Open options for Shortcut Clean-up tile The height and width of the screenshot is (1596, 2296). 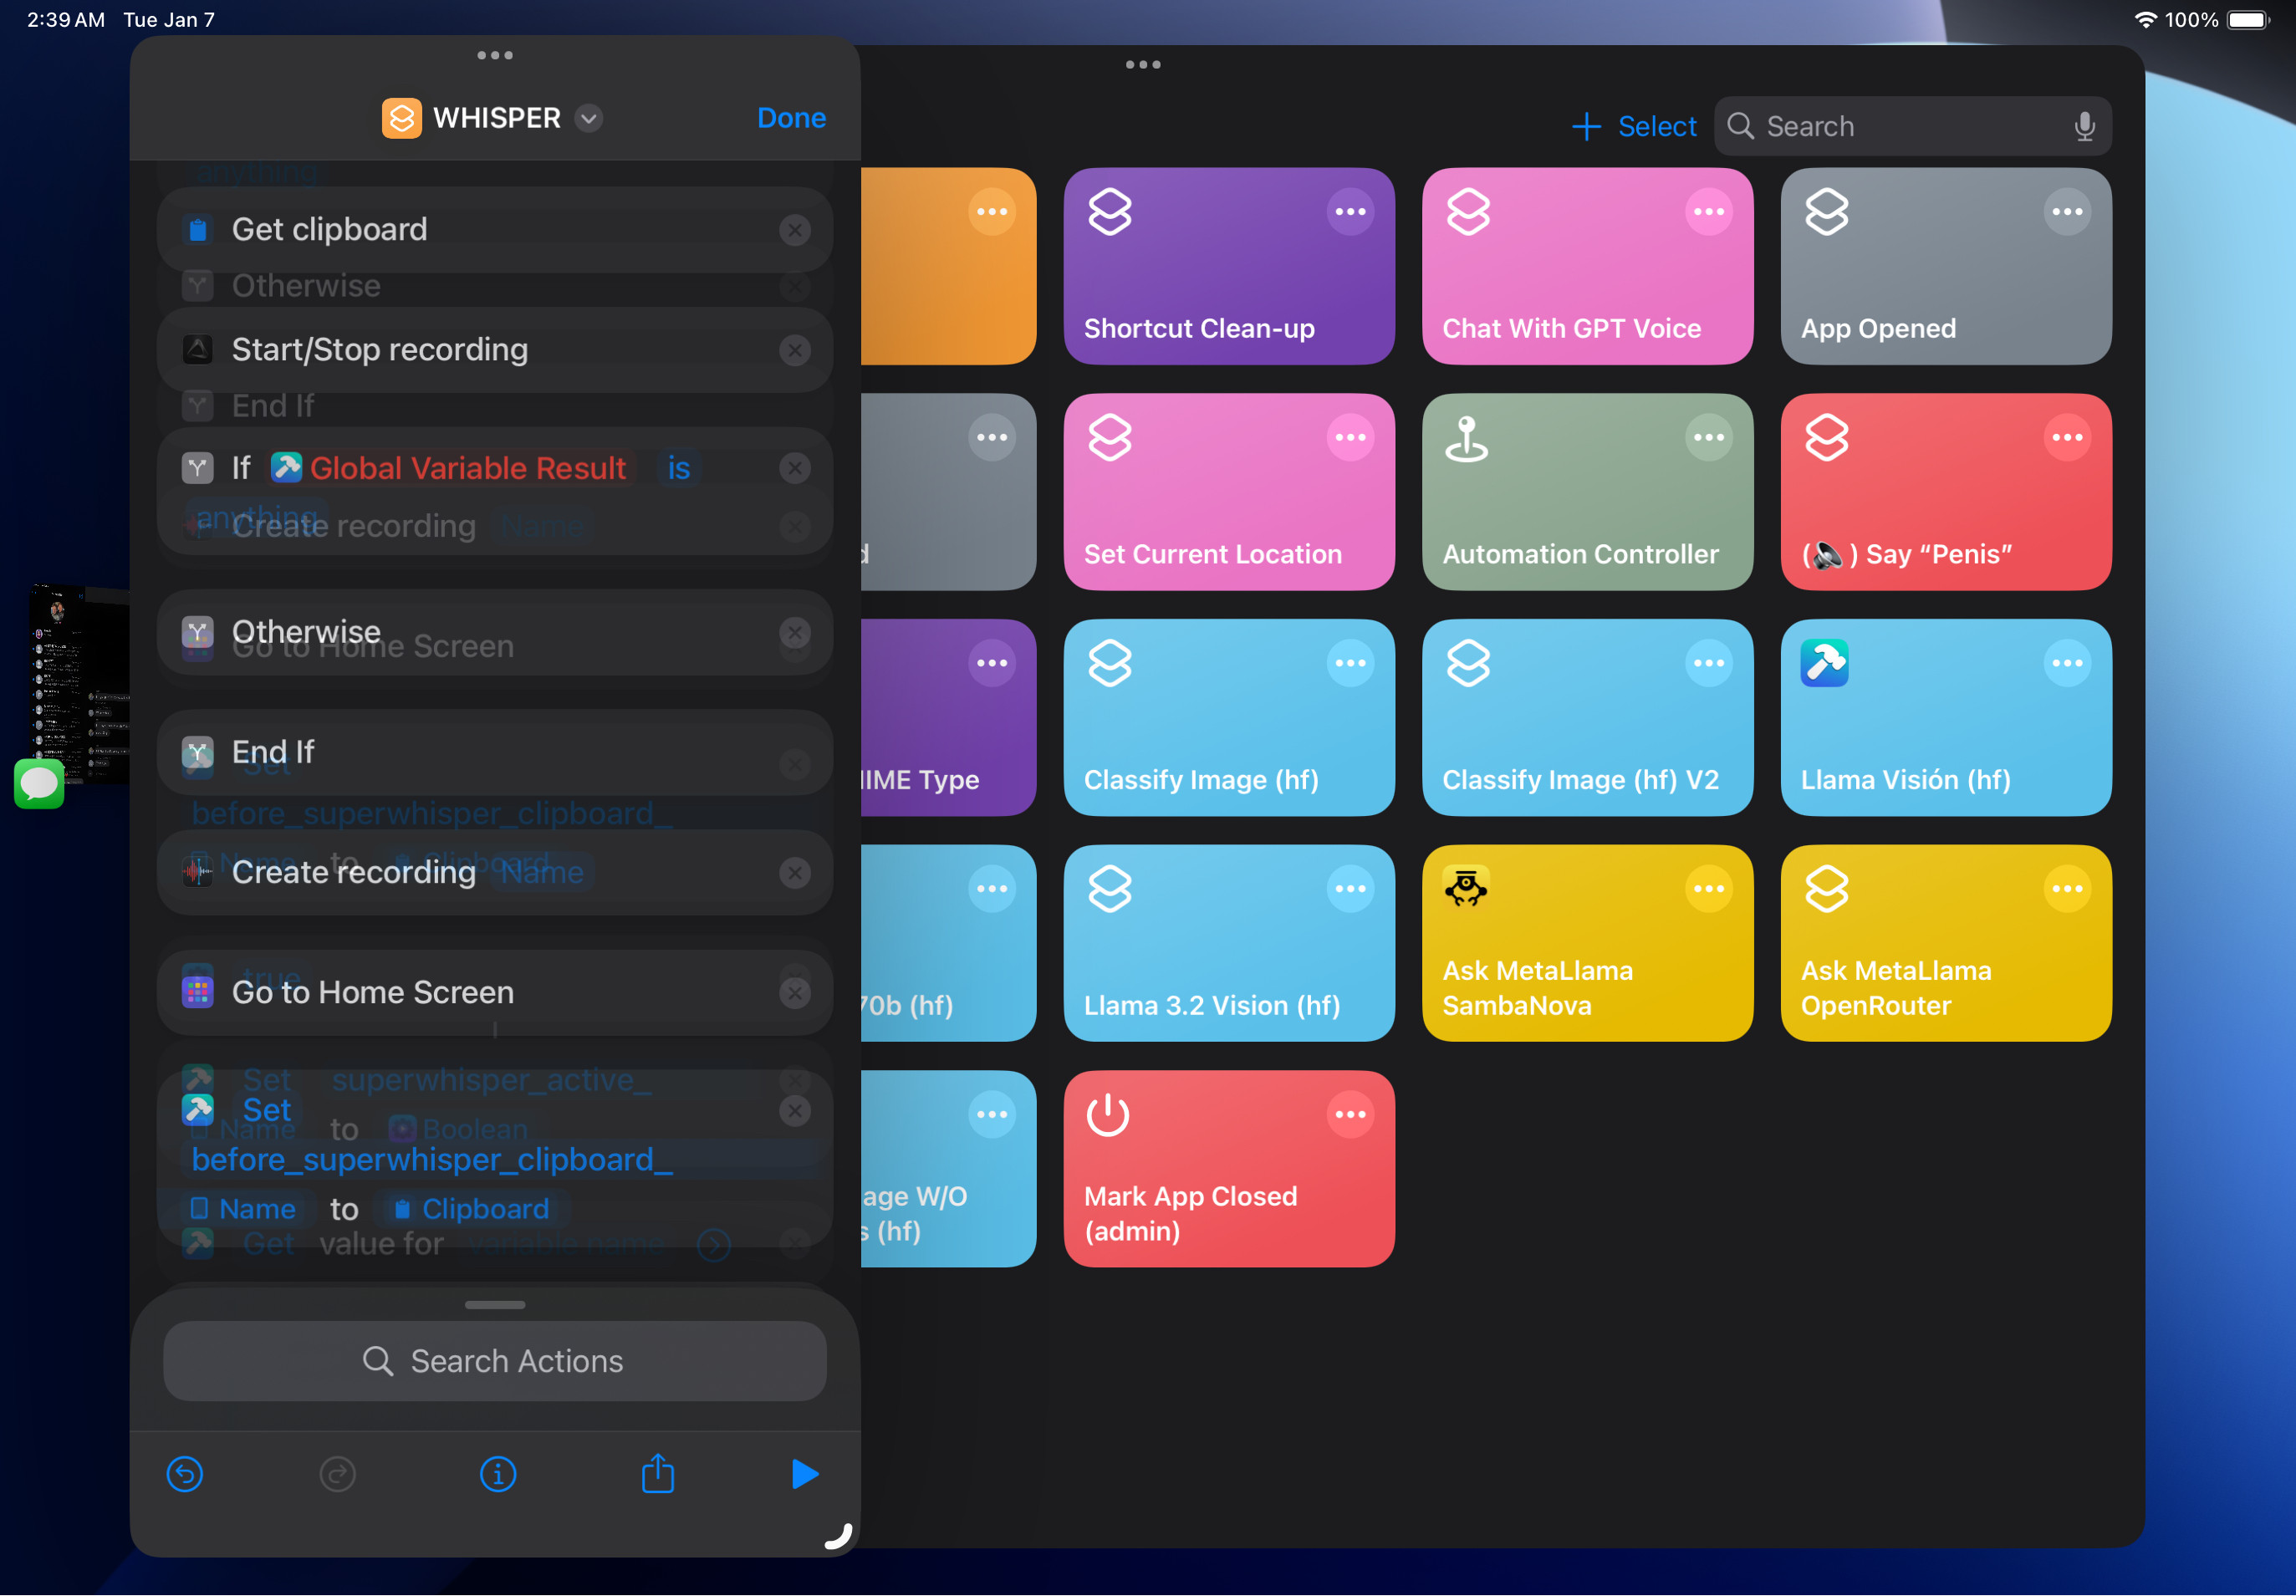click(x=1350, y=212)
